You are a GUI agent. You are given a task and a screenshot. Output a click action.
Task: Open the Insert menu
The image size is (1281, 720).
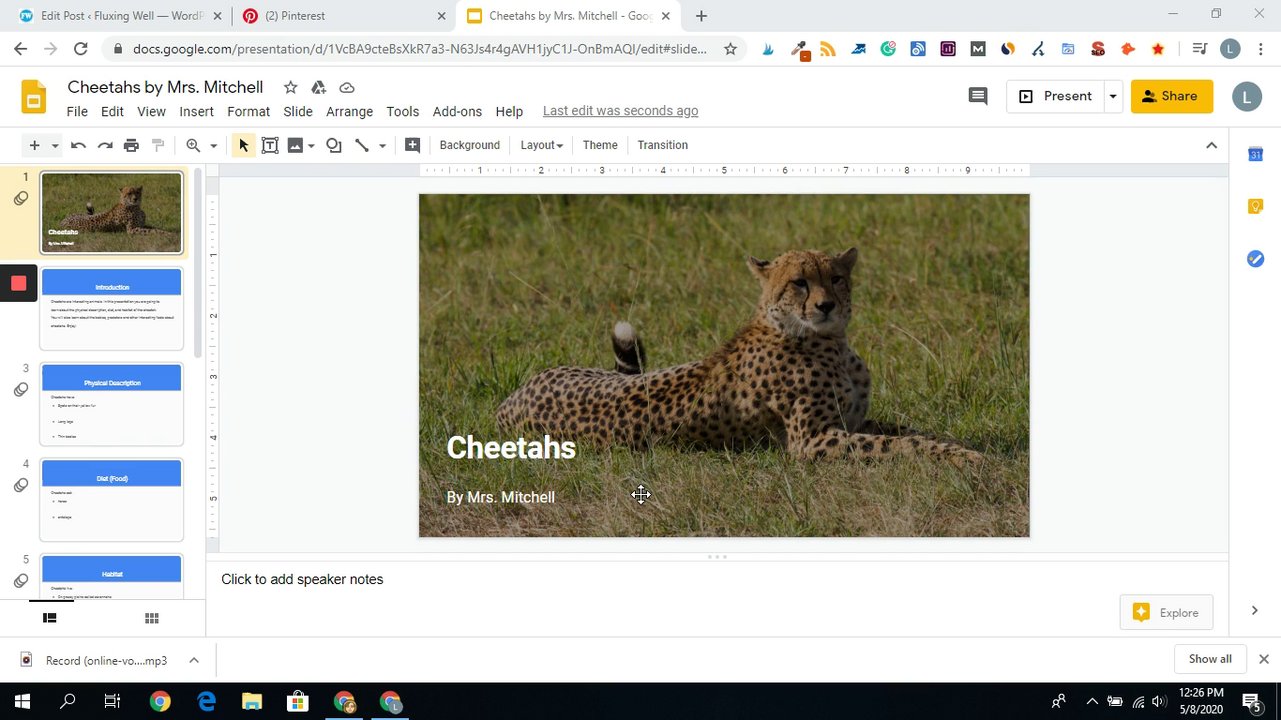point(196,111)
